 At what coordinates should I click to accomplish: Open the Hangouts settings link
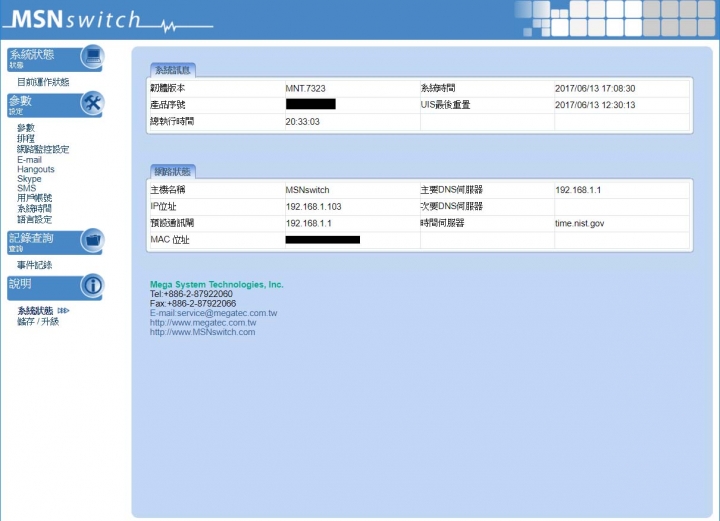[36, 169]
